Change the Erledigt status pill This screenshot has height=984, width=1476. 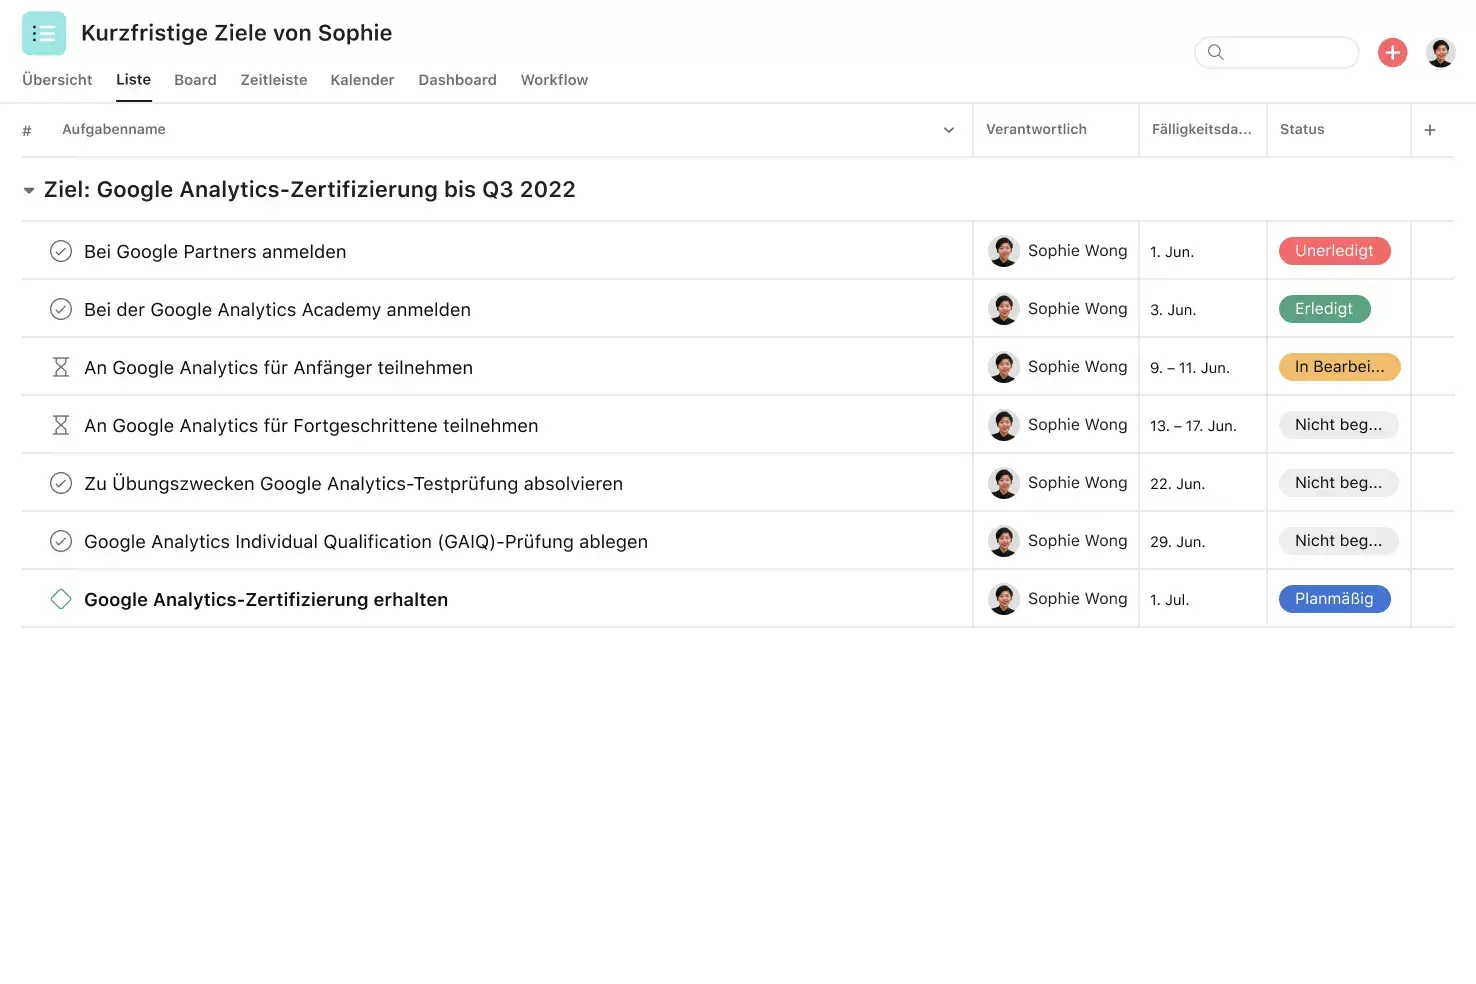tap(1324, 309)
